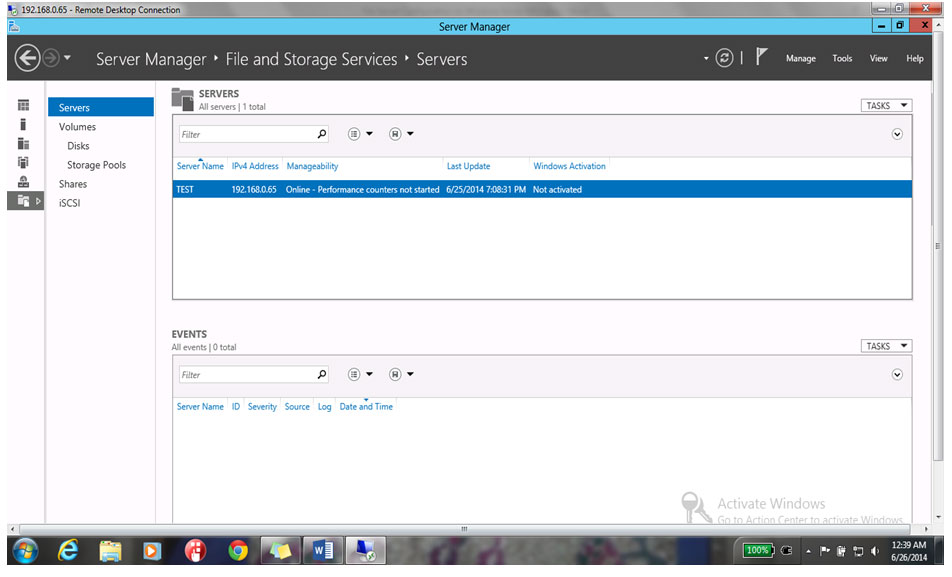
Task: Select Storage Pools in the navigation list
Action: 97,165
